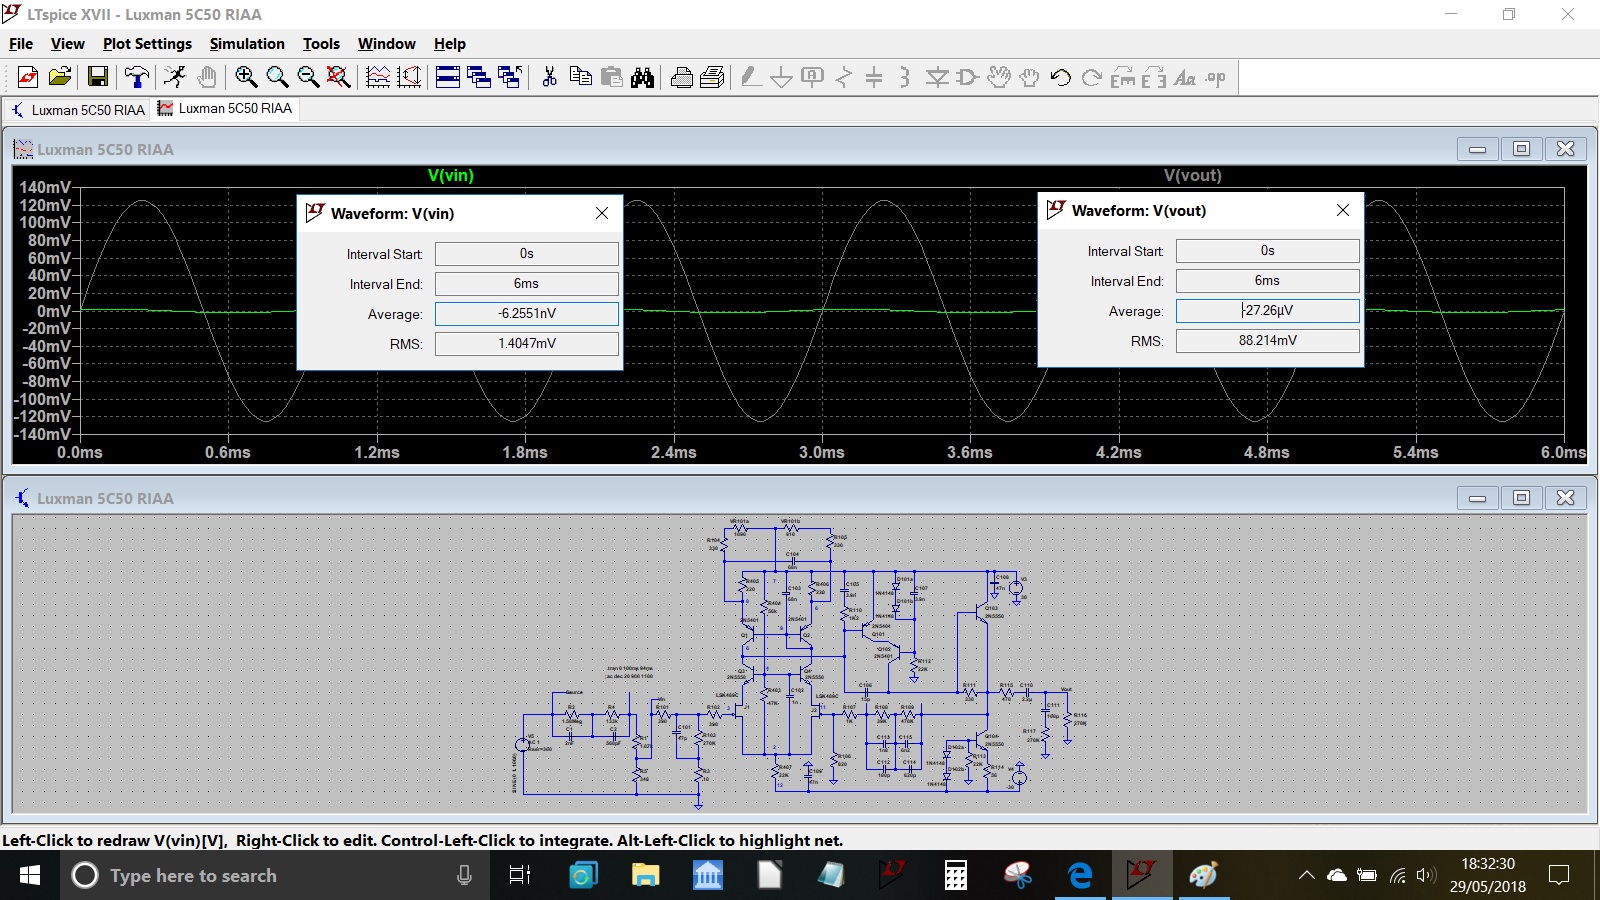
Task: Select the SPICE directive .op tool
Action: (x=1216, y=77)
